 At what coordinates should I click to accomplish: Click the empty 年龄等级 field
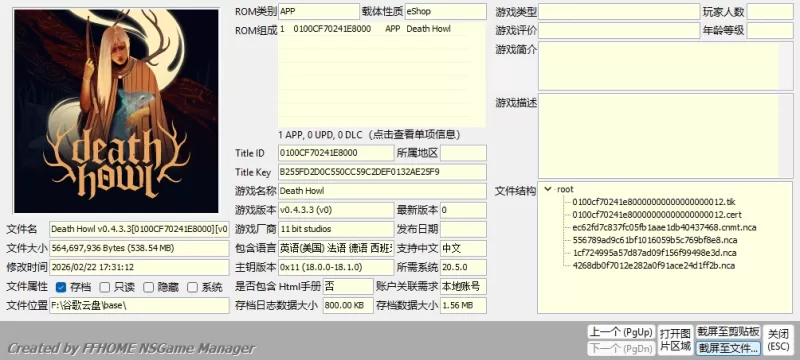(x=770, y=30)
